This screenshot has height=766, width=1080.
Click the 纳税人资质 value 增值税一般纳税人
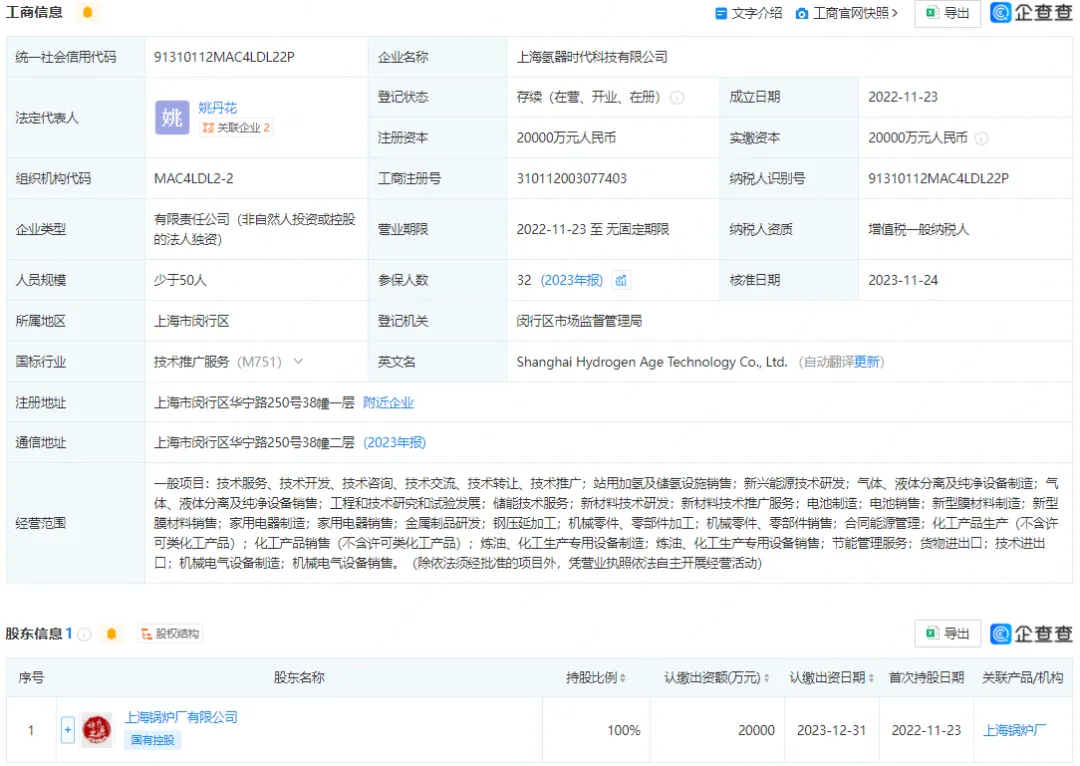pos(919,229)
